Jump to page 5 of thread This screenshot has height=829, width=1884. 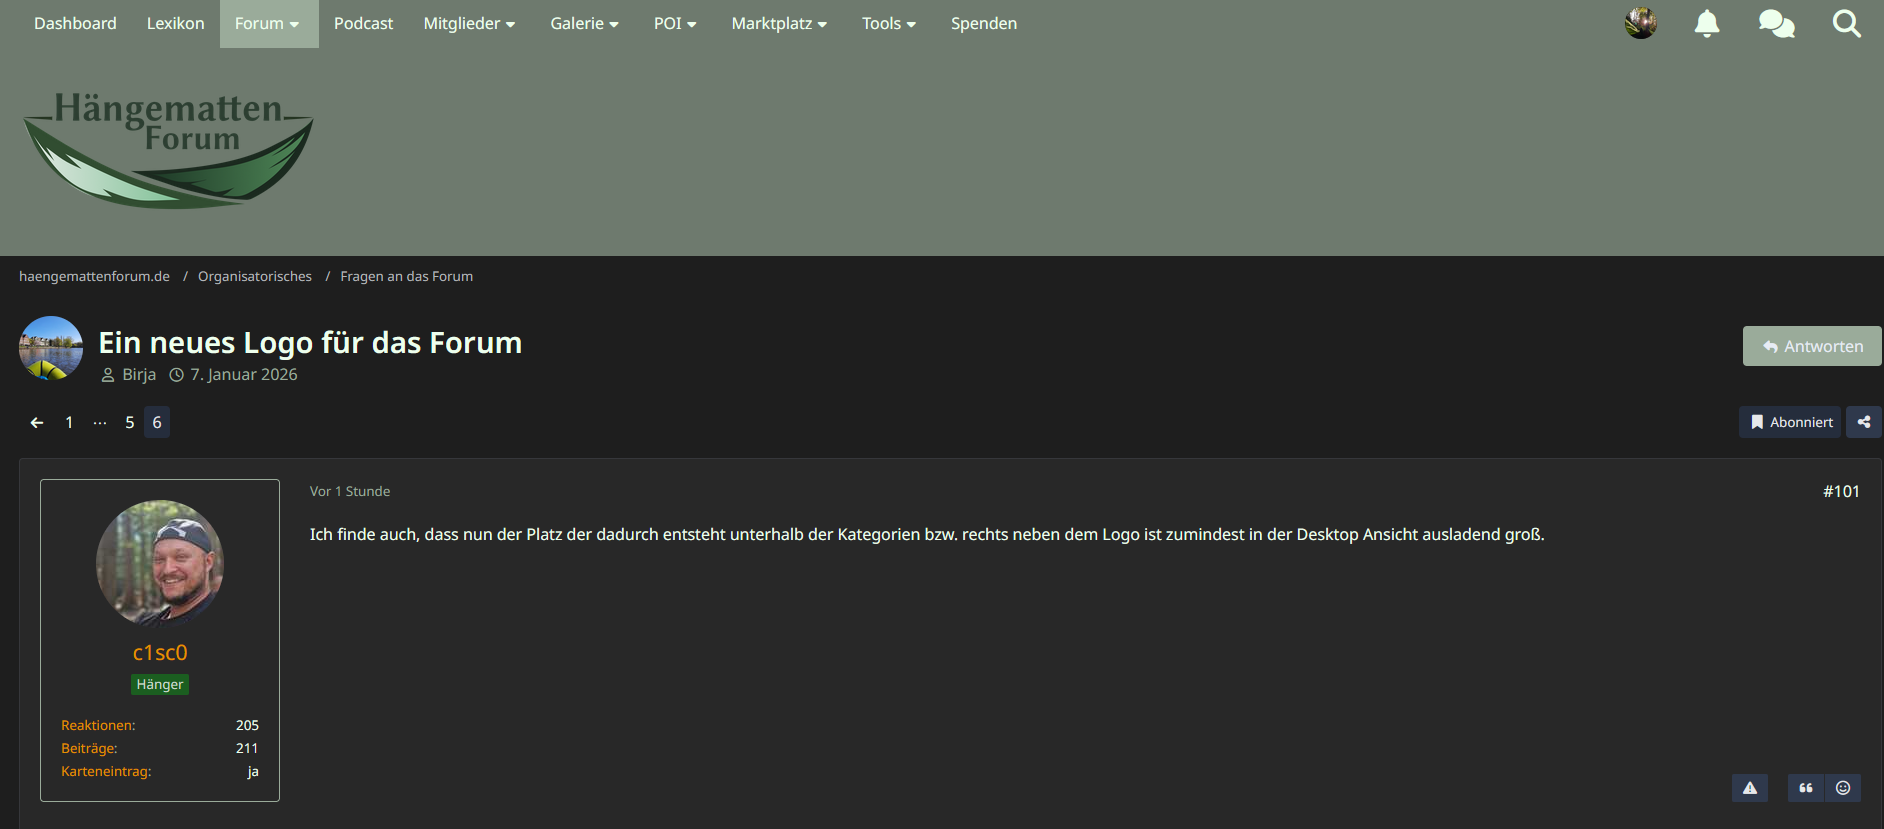click(x=130, y=423)
